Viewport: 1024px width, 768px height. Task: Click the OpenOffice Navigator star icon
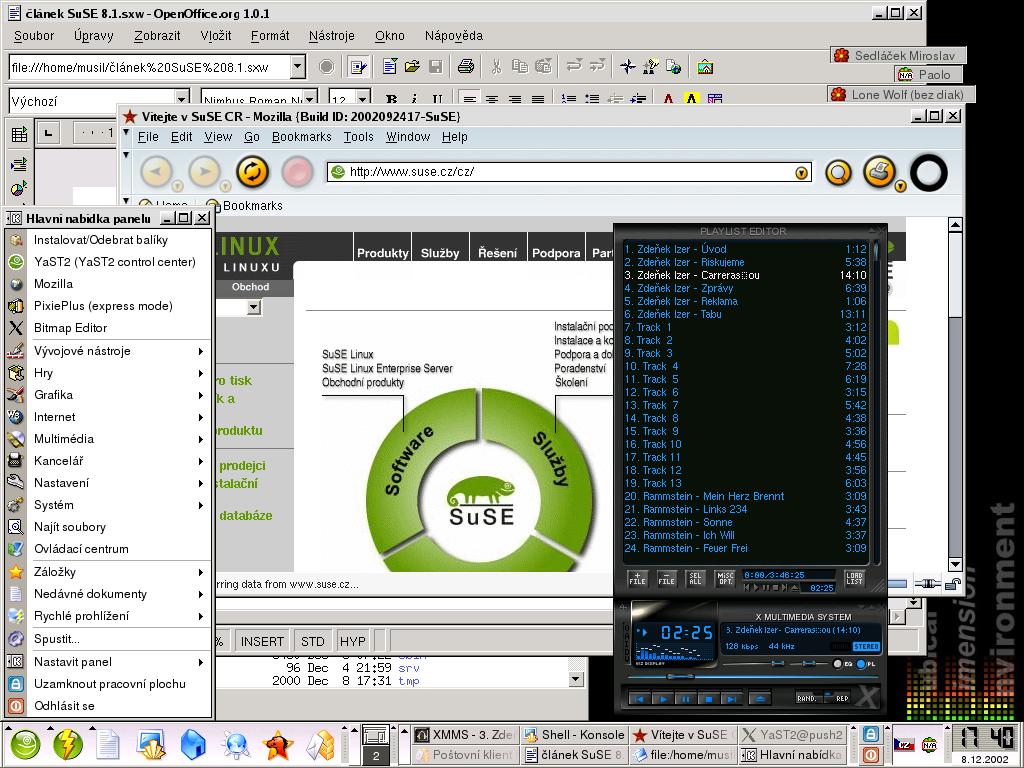[x=628, y=67]
